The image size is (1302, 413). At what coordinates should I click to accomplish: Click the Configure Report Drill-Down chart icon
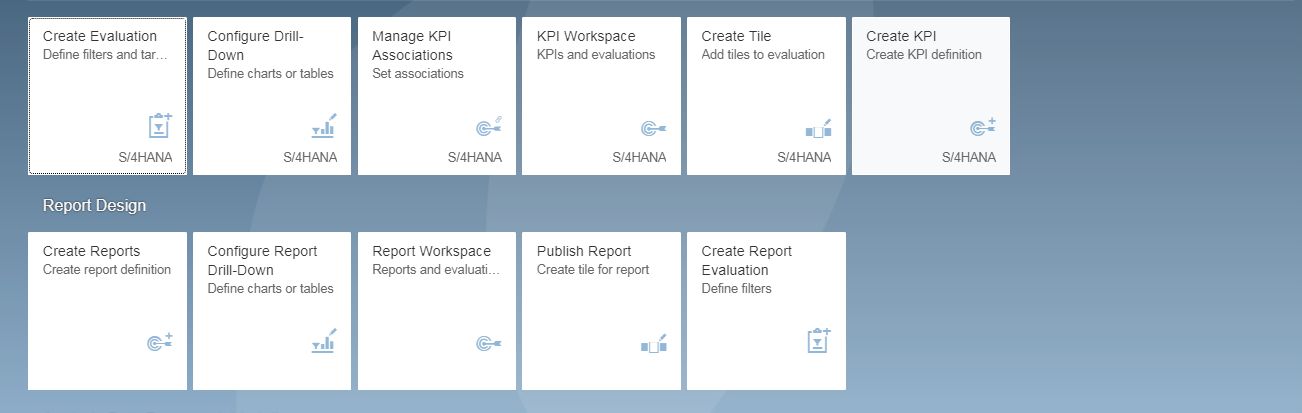(x=324, y=341)
